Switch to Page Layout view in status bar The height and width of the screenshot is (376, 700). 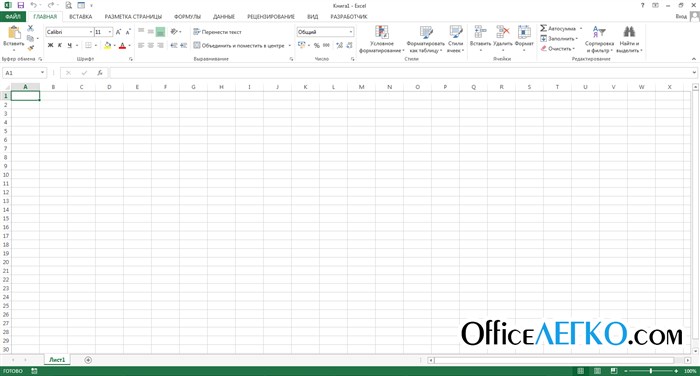[597, 371]
